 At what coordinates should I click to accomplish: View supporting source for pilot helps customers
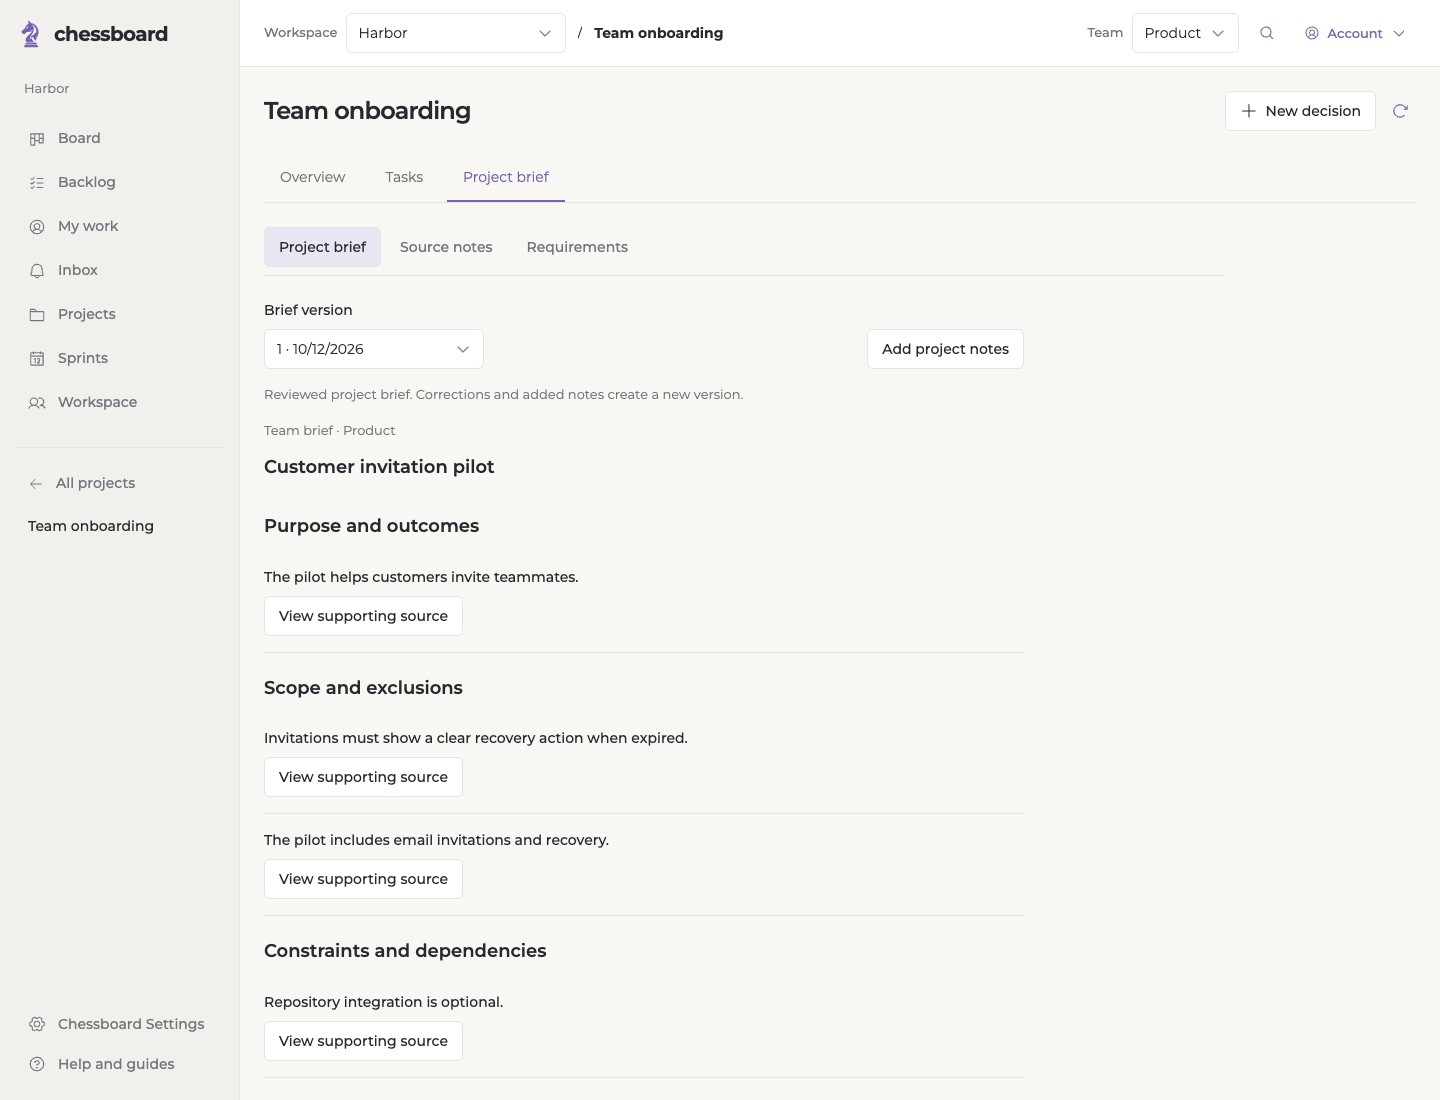click(363, 616)
